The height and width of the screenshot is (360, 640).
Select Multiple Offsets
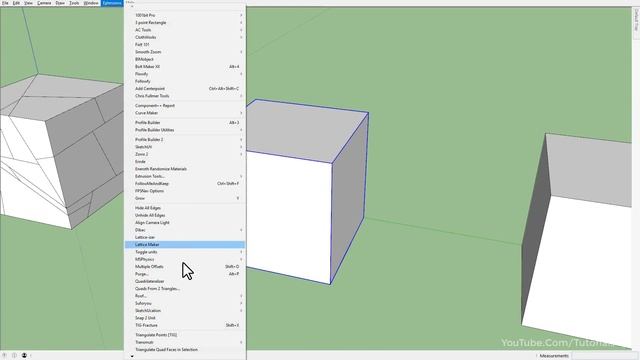[x=184, y=267]
